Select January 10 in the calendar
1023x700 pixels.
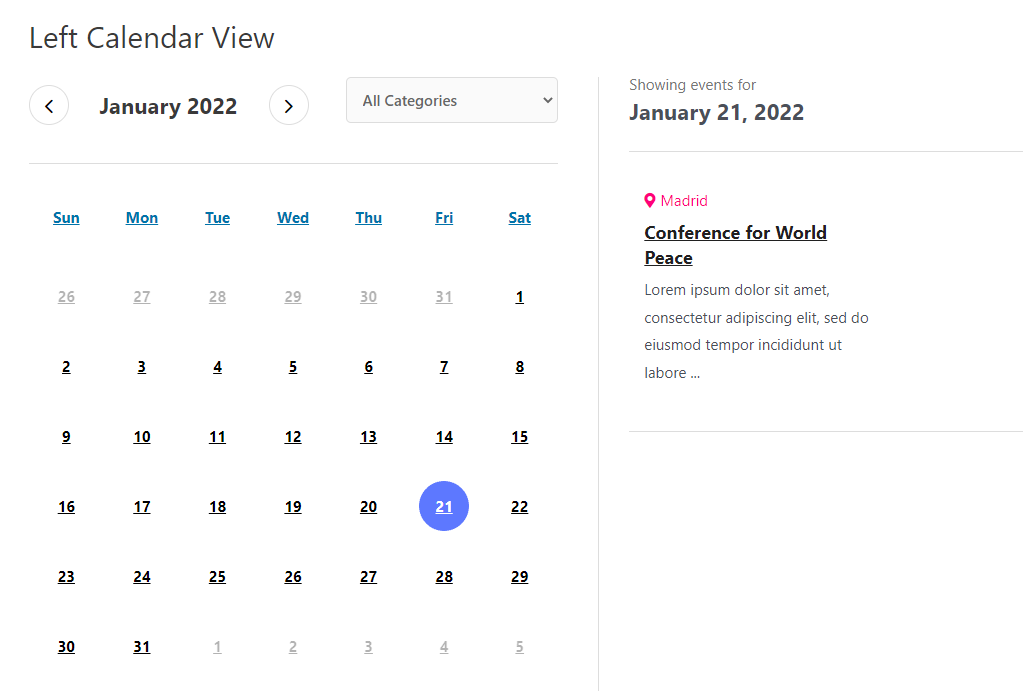pyautogui.click(x=142, y=437)
